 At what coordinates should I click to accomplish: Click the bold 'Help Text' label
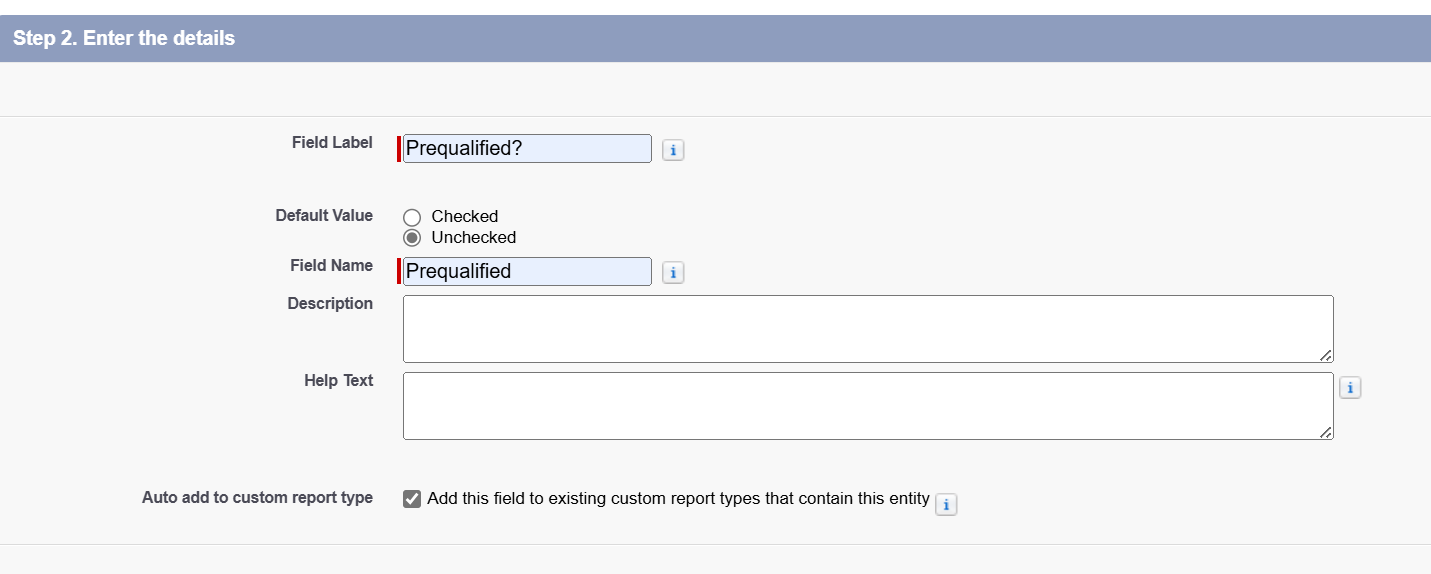tap(338, 380)
